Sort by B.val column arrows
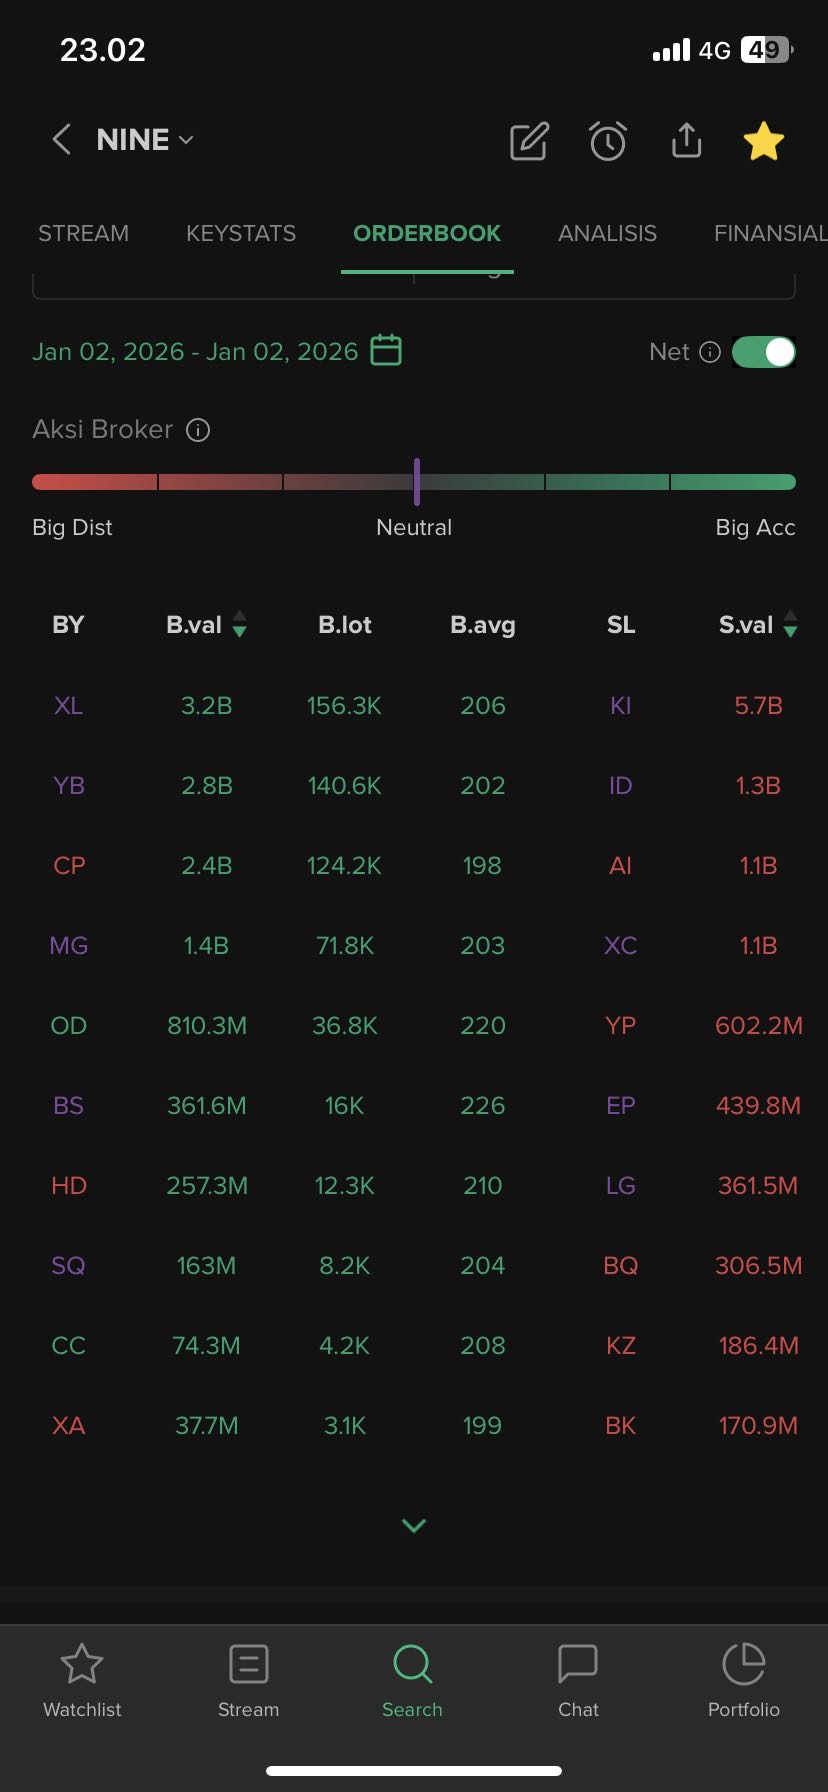 pos(239,625)
